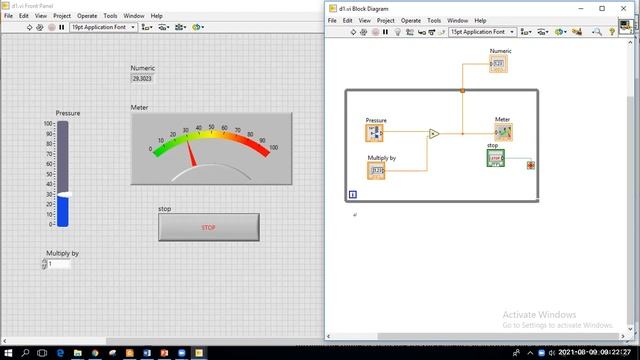The width and height of the screenshot is (640, 360).
Task: Click Abort Execution in Block Diagram toolbar
Action: click(x=375, y=32)
